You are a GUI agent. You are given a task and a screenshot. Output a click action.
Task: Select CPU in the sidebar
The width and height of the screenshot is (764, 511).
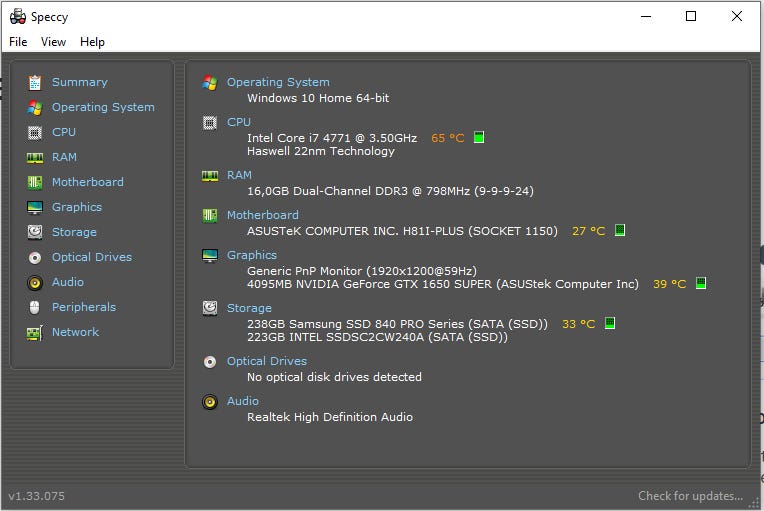click(x=64, y=132)
